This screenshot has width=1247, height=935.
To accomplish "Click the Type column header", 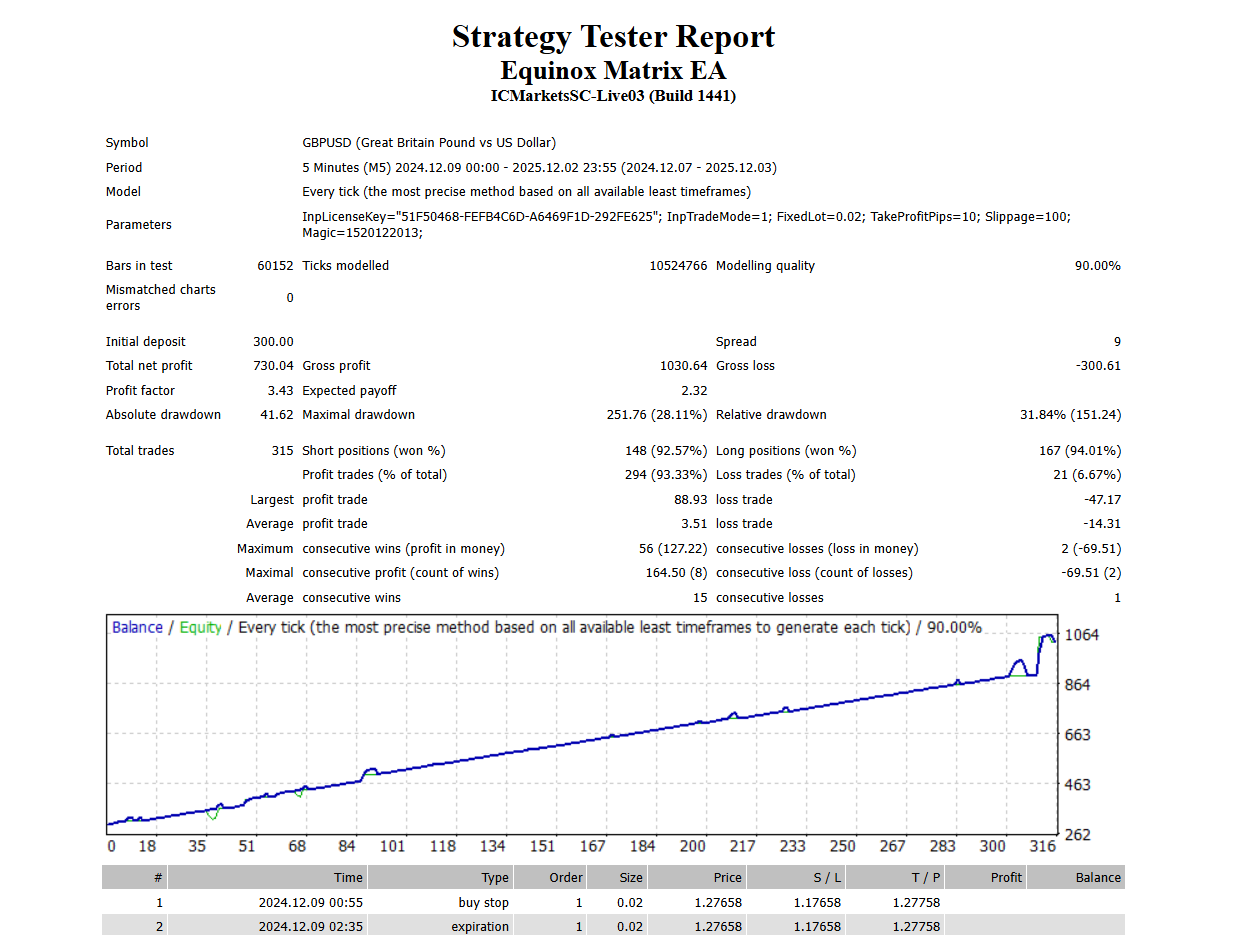I will [495, 877].
